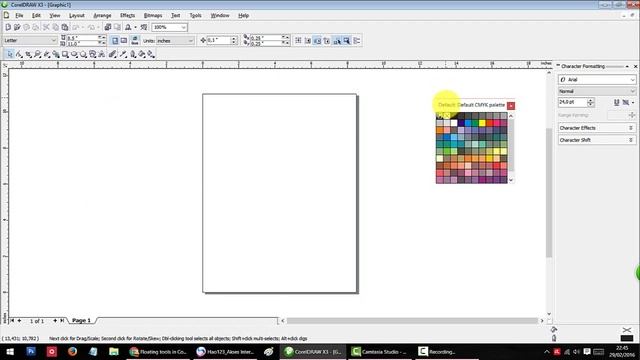Image resolution: width=640 pixels, height=360 pixels.
Task: Select the Zoom tool in toolbox
Action: pyautogui.click(x=38, y=54)
